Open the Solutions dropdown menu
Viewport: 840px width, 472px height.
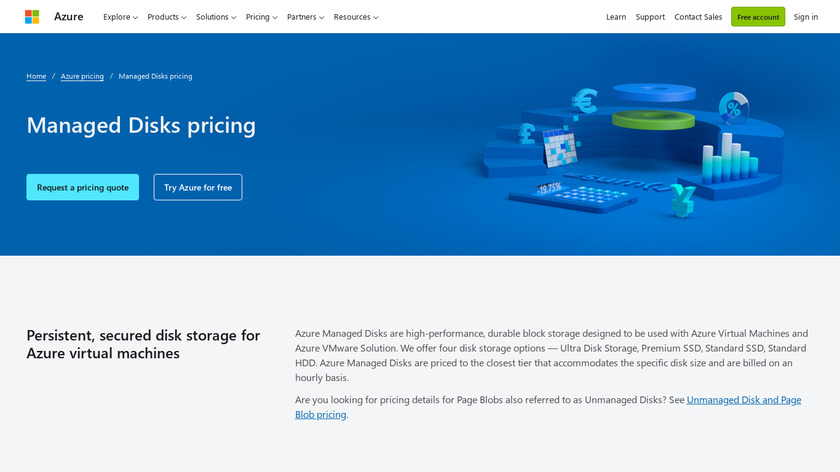coord(216,17)
